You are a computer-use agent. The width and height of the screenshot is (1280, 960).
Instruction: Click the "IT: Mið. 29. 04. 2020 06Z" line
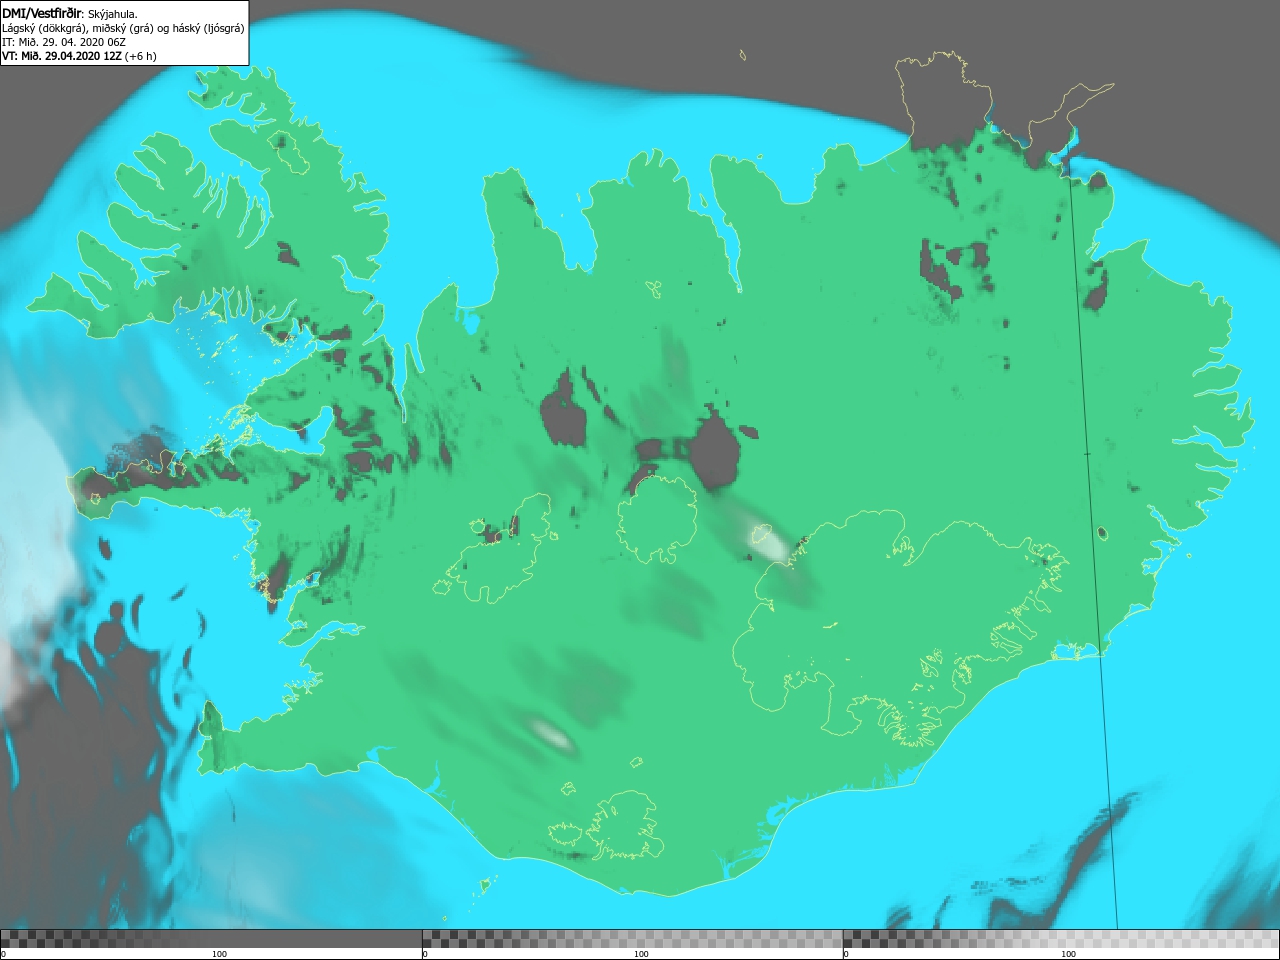click(x=64, y=42)
